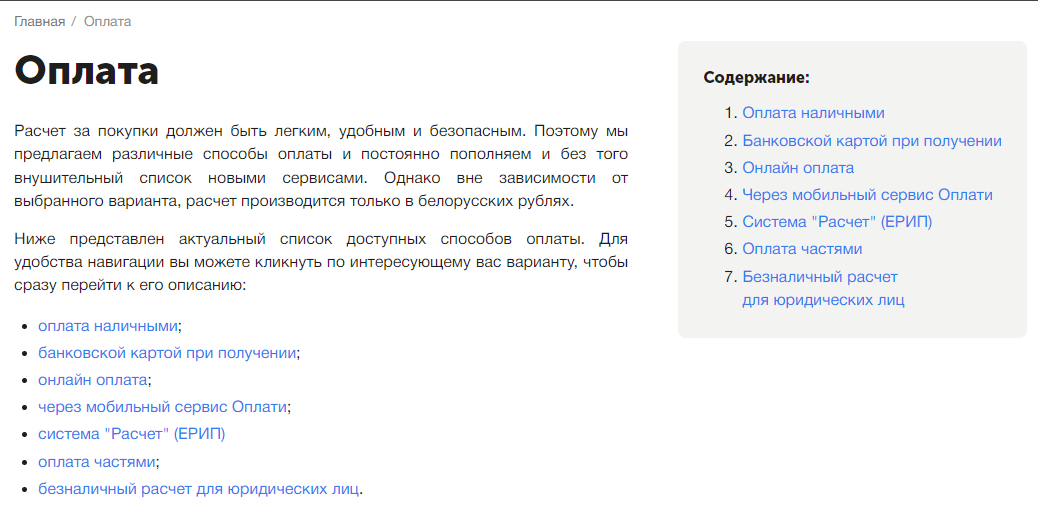Screen dimensions: 1038x515
Task: Jump to 'Система "Расчет" (ЕРИП)' in Содержание
Action: [x=837, y=222]
